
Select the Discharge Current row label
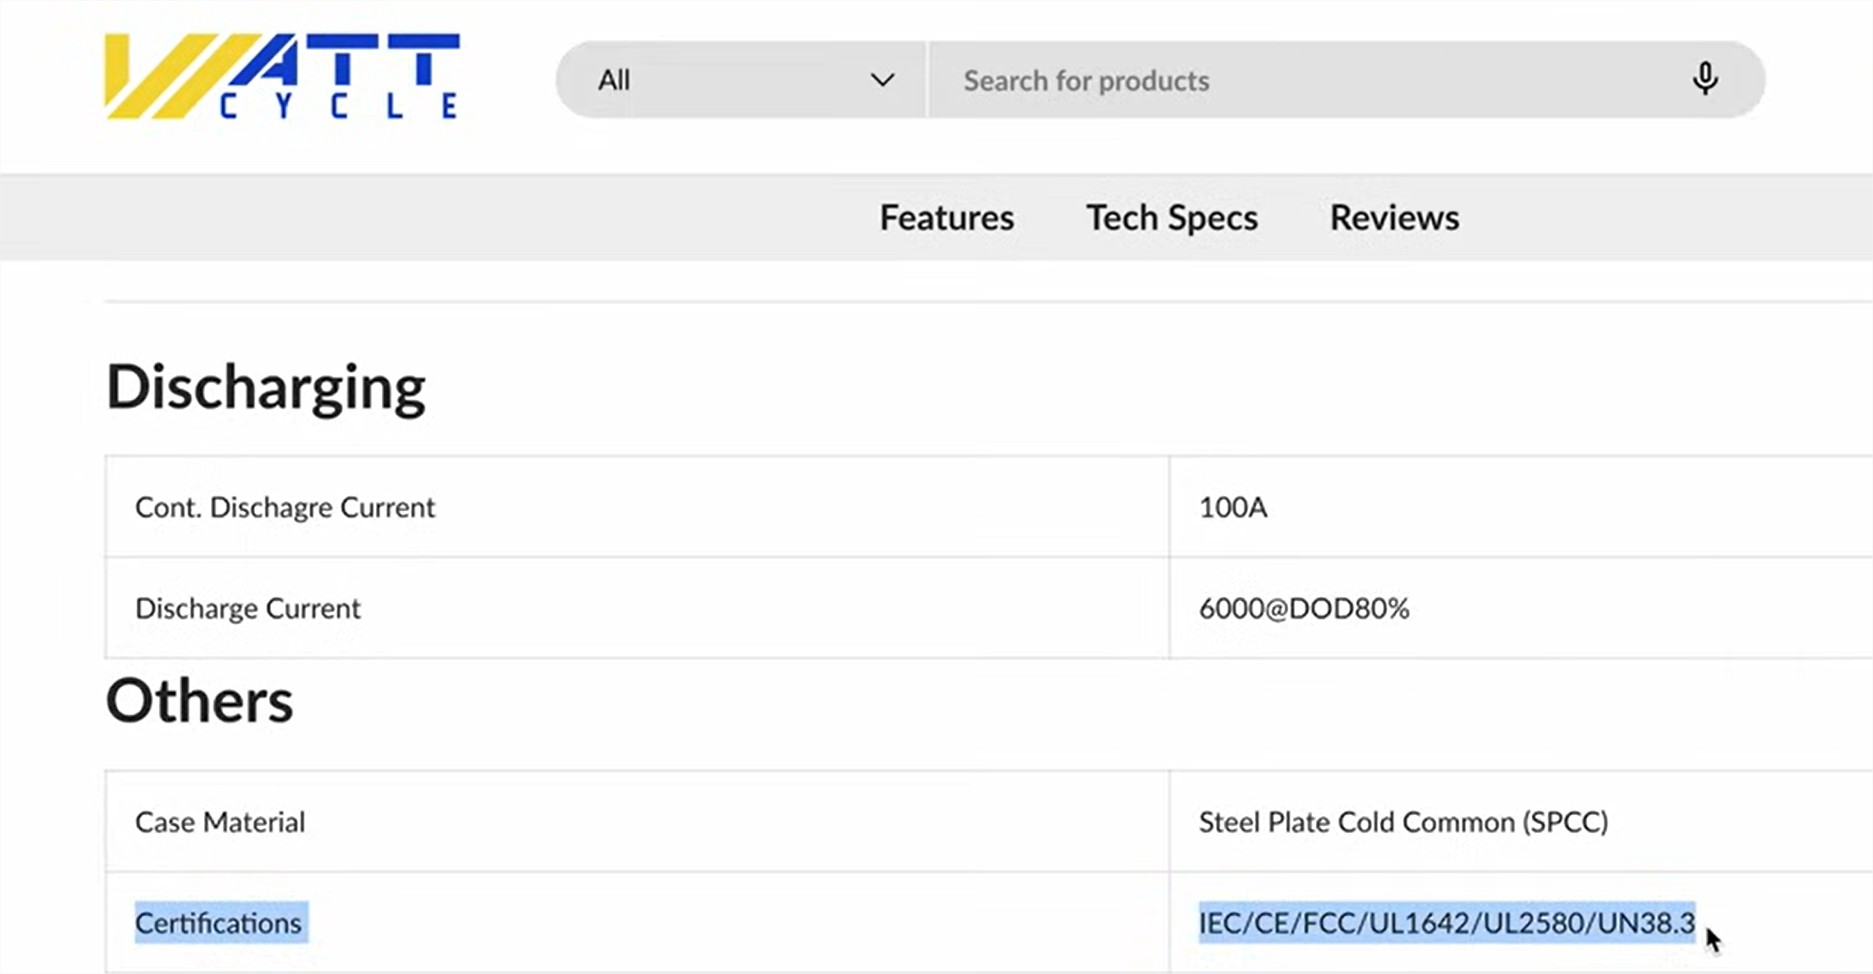pos(247,608)
